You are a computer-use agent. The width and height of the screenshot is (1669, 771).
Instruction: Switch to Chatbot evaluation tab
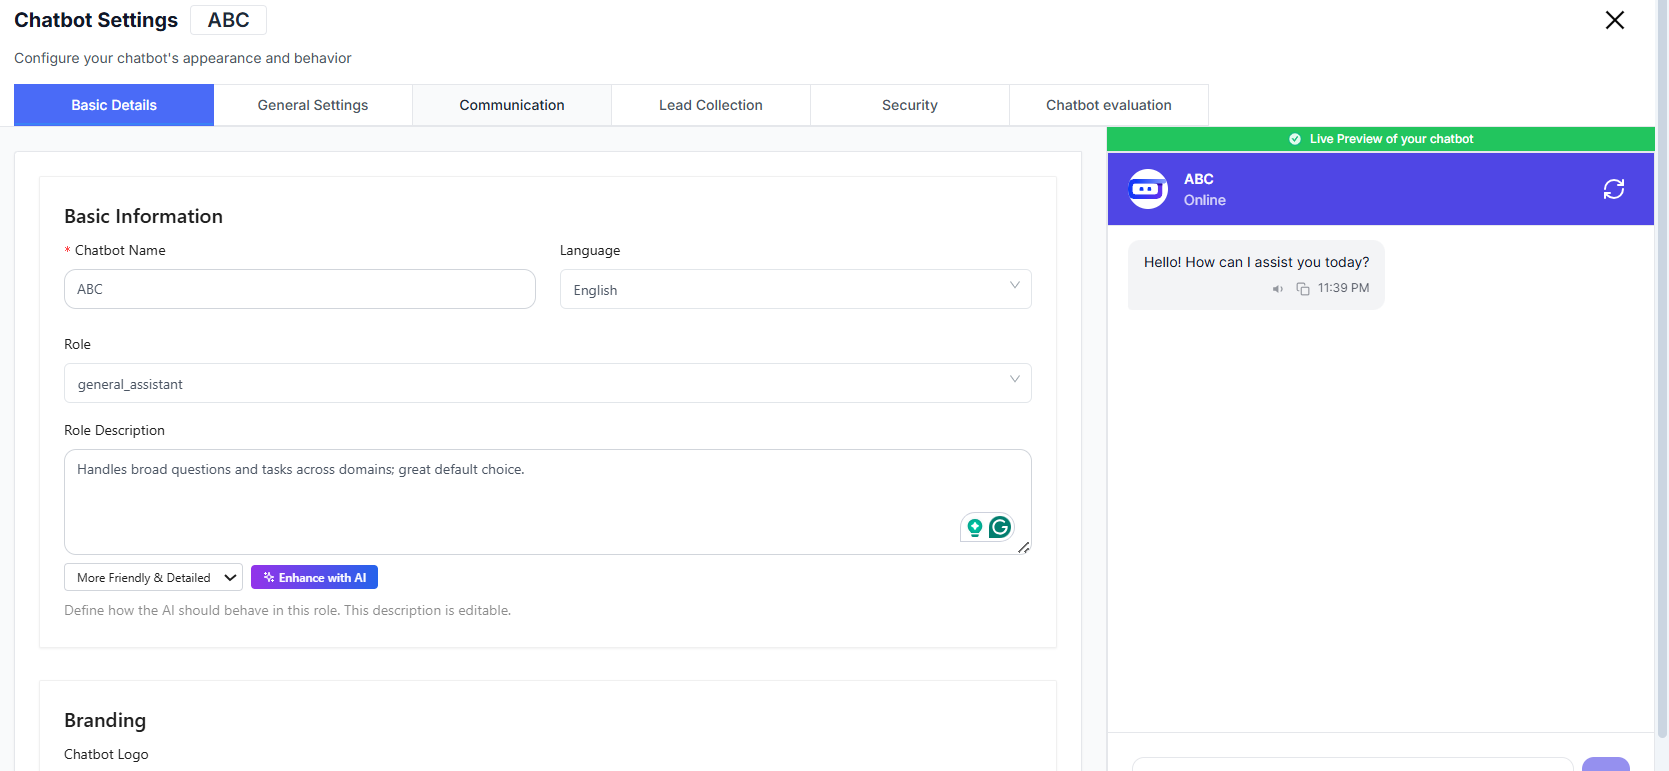[1109, 105]
